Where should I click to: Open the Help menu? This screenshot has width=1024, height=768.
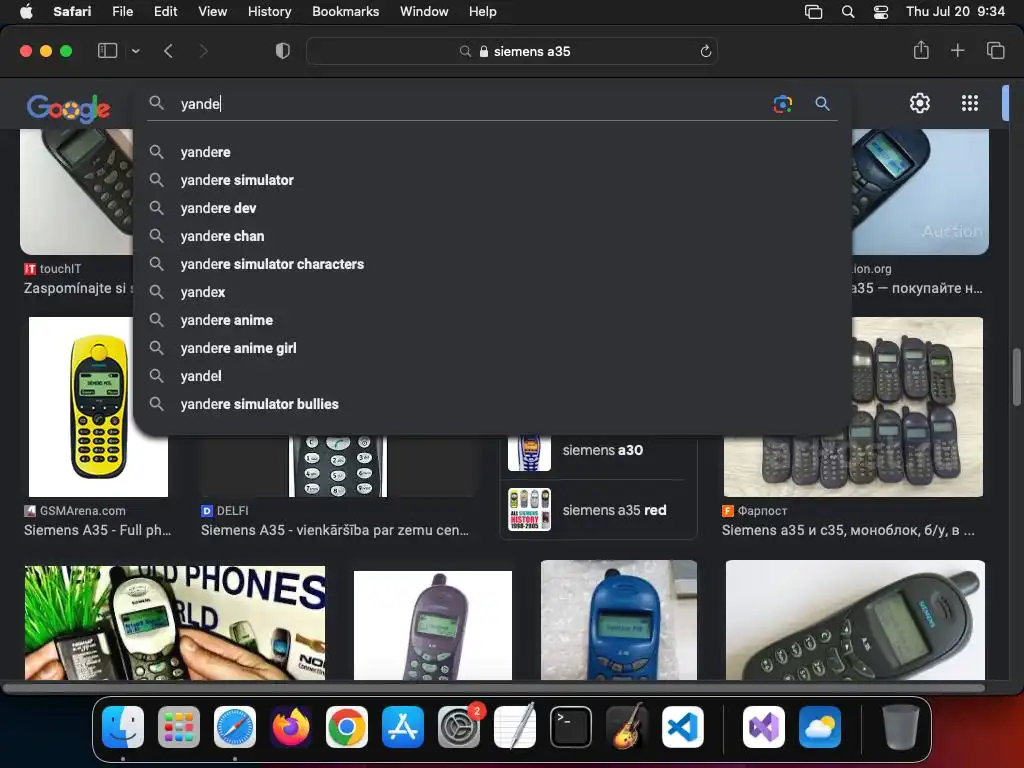(483, 11)
